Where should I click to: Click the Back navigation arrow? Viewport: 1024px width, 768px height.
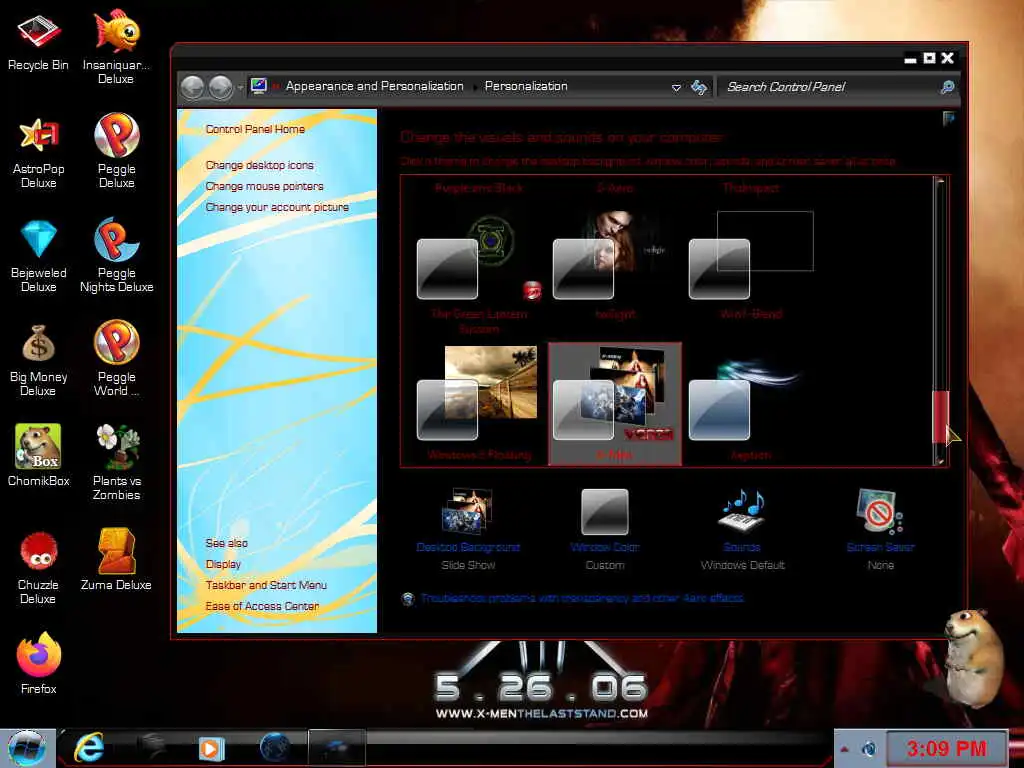[193, 87]
